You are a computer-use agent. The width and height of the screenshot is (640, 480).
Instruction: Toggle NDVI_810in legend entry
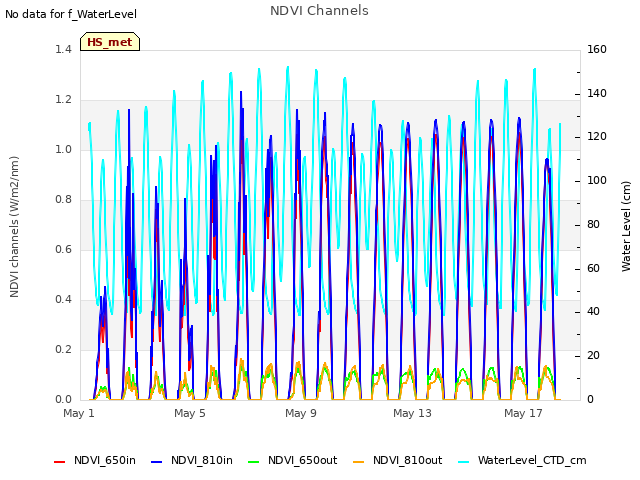(192, 460)
